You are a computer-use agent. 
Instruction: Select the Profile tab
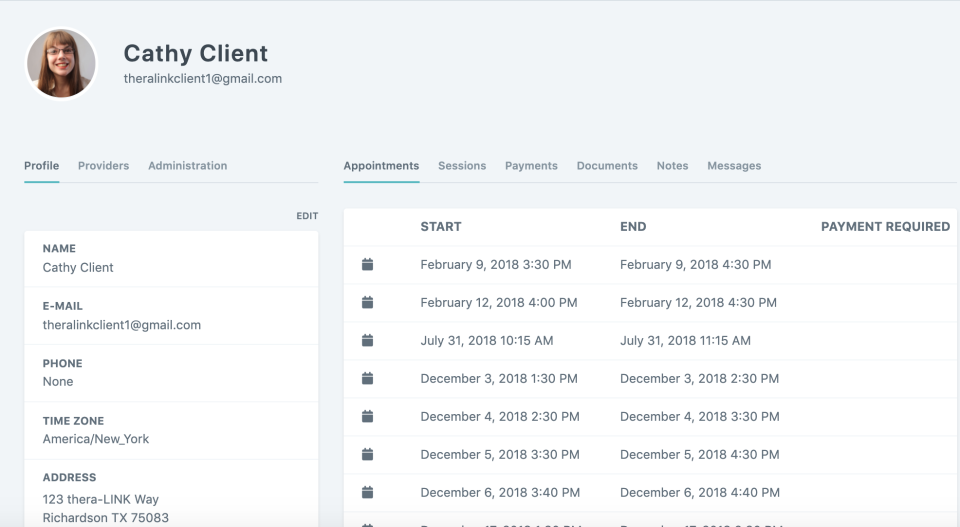(x=41, y=166)
